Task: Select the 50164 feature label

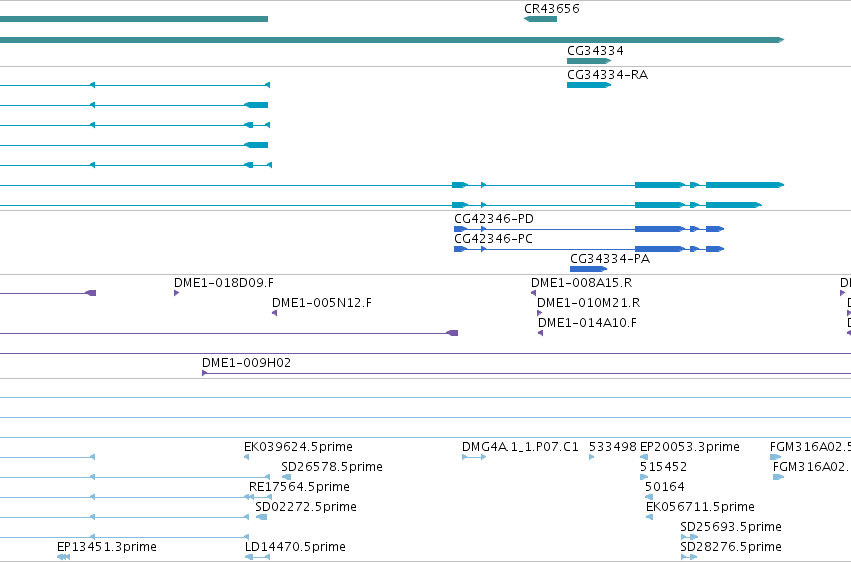Action: tap(665, 487)
